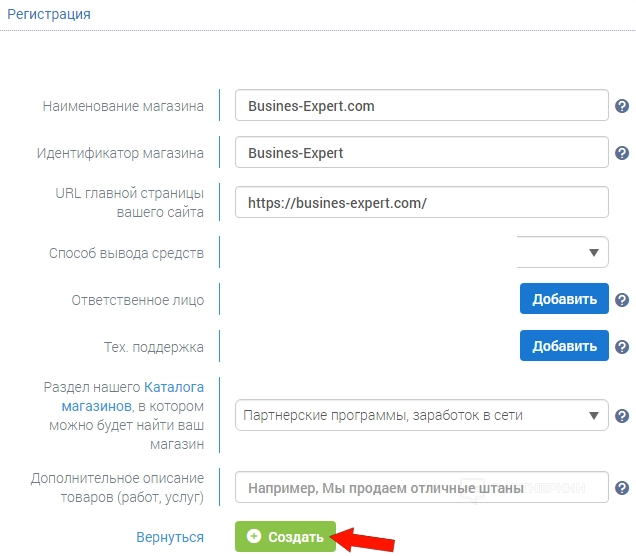Viewport: 636px width, 556px height.
Task: Click help icon beside catalog section dropdown
Action: [621, 415]
